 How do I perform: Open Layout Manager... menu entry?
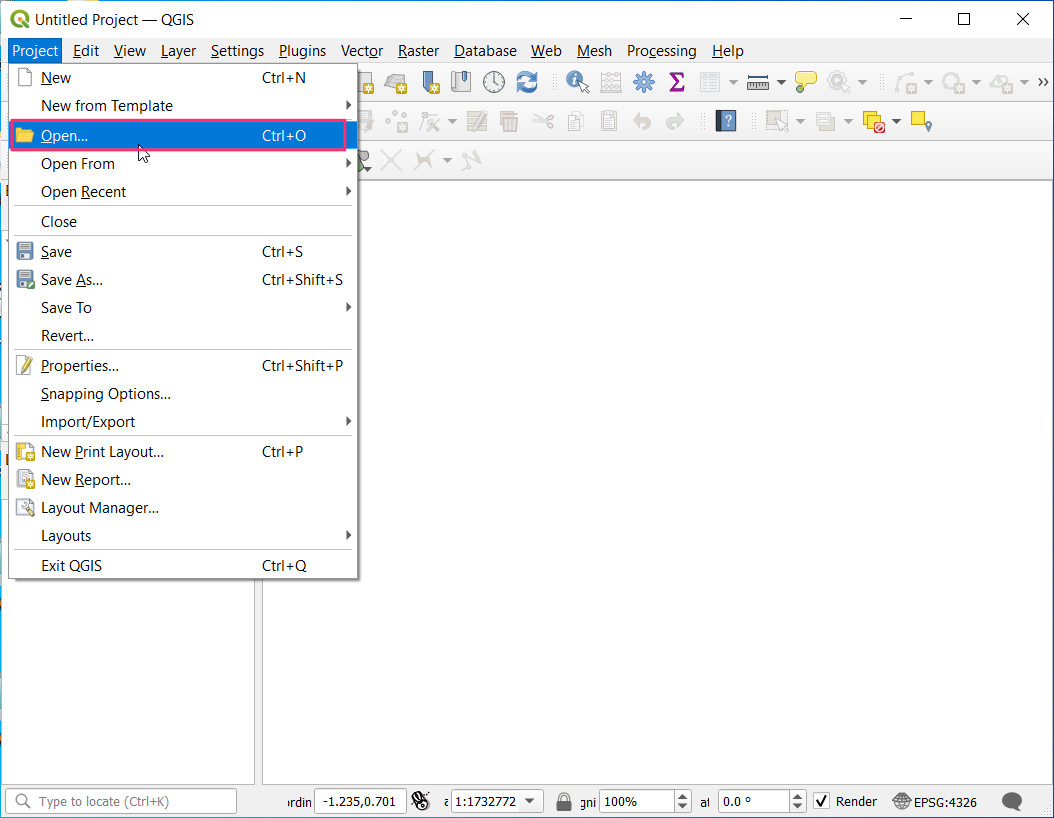tap(183, 508)
